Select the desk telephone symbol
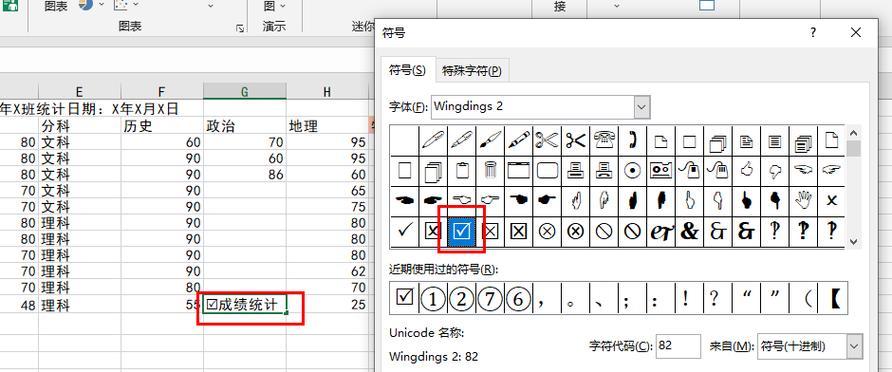Image resolution: width=892 pixels, height=372 pixels. pyautogui.click(x=604, y=140)
